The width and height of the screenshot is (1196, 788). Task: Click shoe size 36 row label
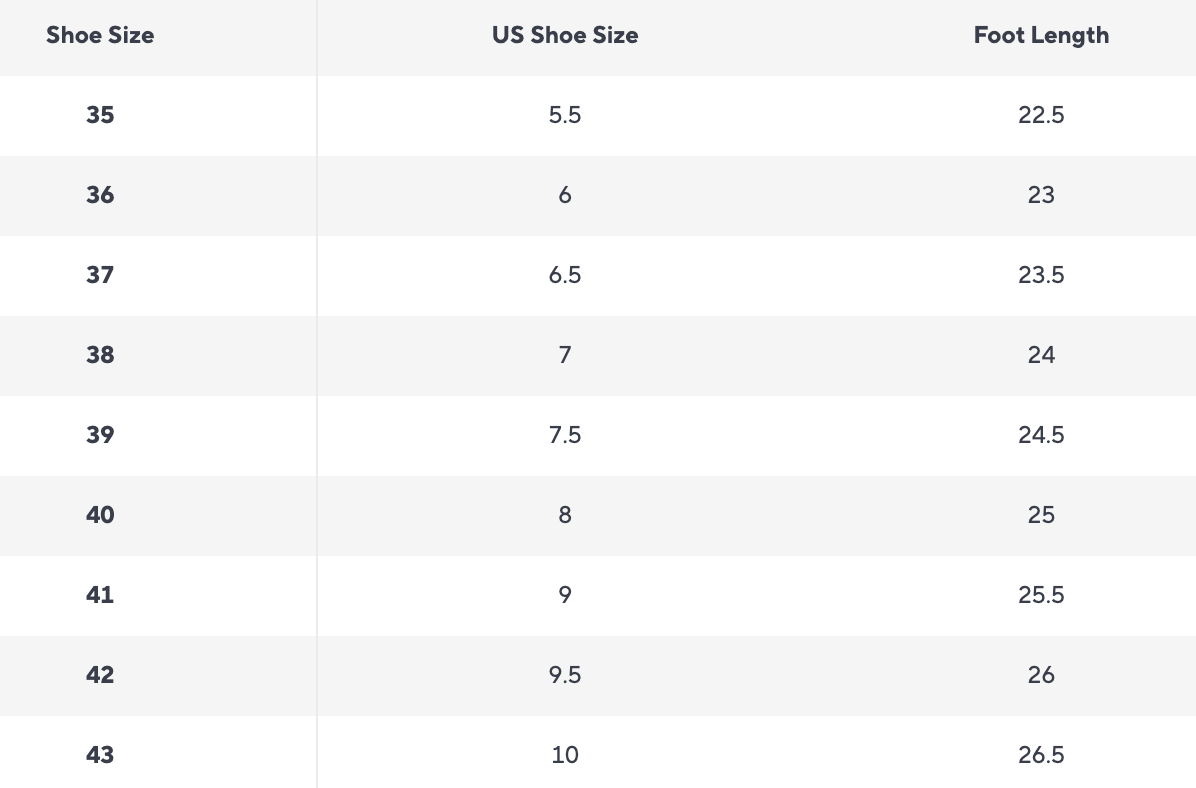point(100,195)
